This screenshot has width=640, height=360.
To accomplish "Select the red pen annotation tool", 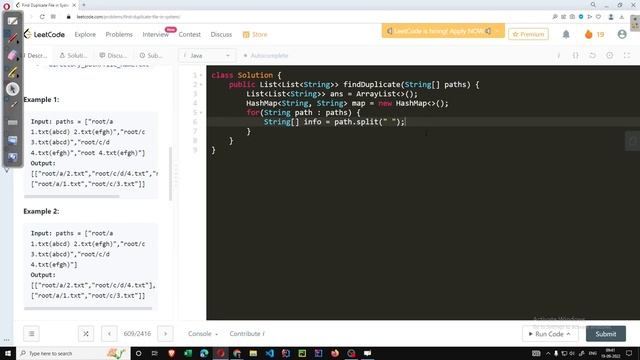I will pyautogui.click(x=12, y=38).
